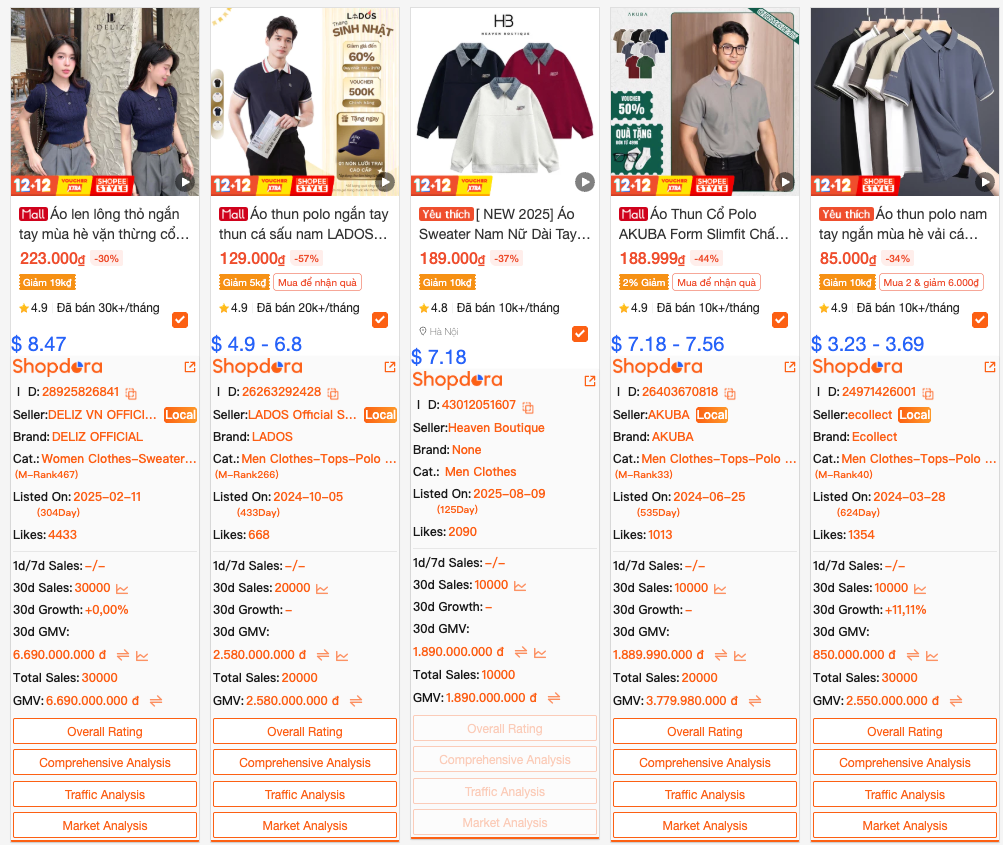1003x845 pixels.
Task: Convert currency of AKUBA 30d GMV
Action: 721,656
